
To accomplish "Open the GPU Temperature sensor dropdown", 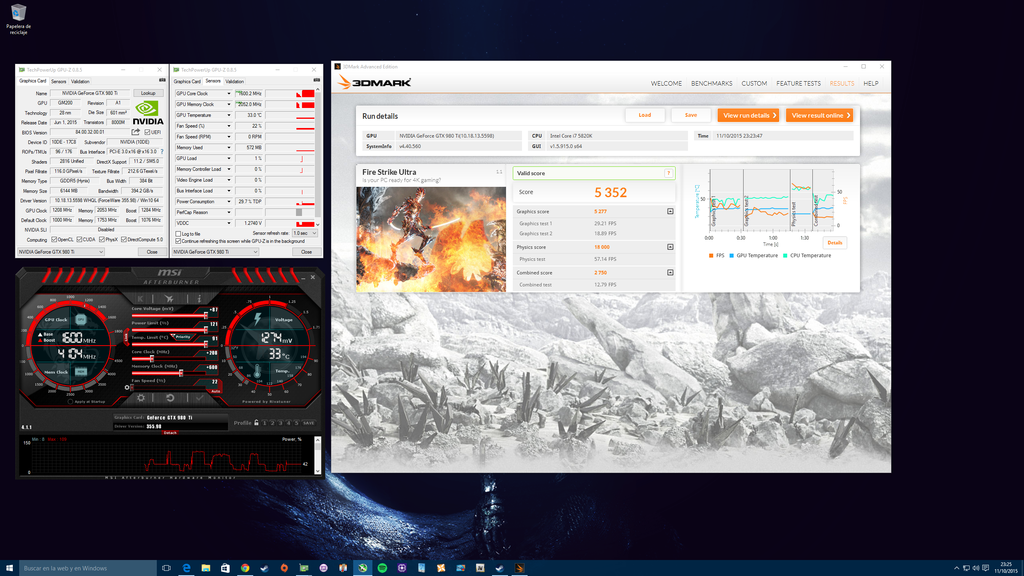I will (229, 115).
